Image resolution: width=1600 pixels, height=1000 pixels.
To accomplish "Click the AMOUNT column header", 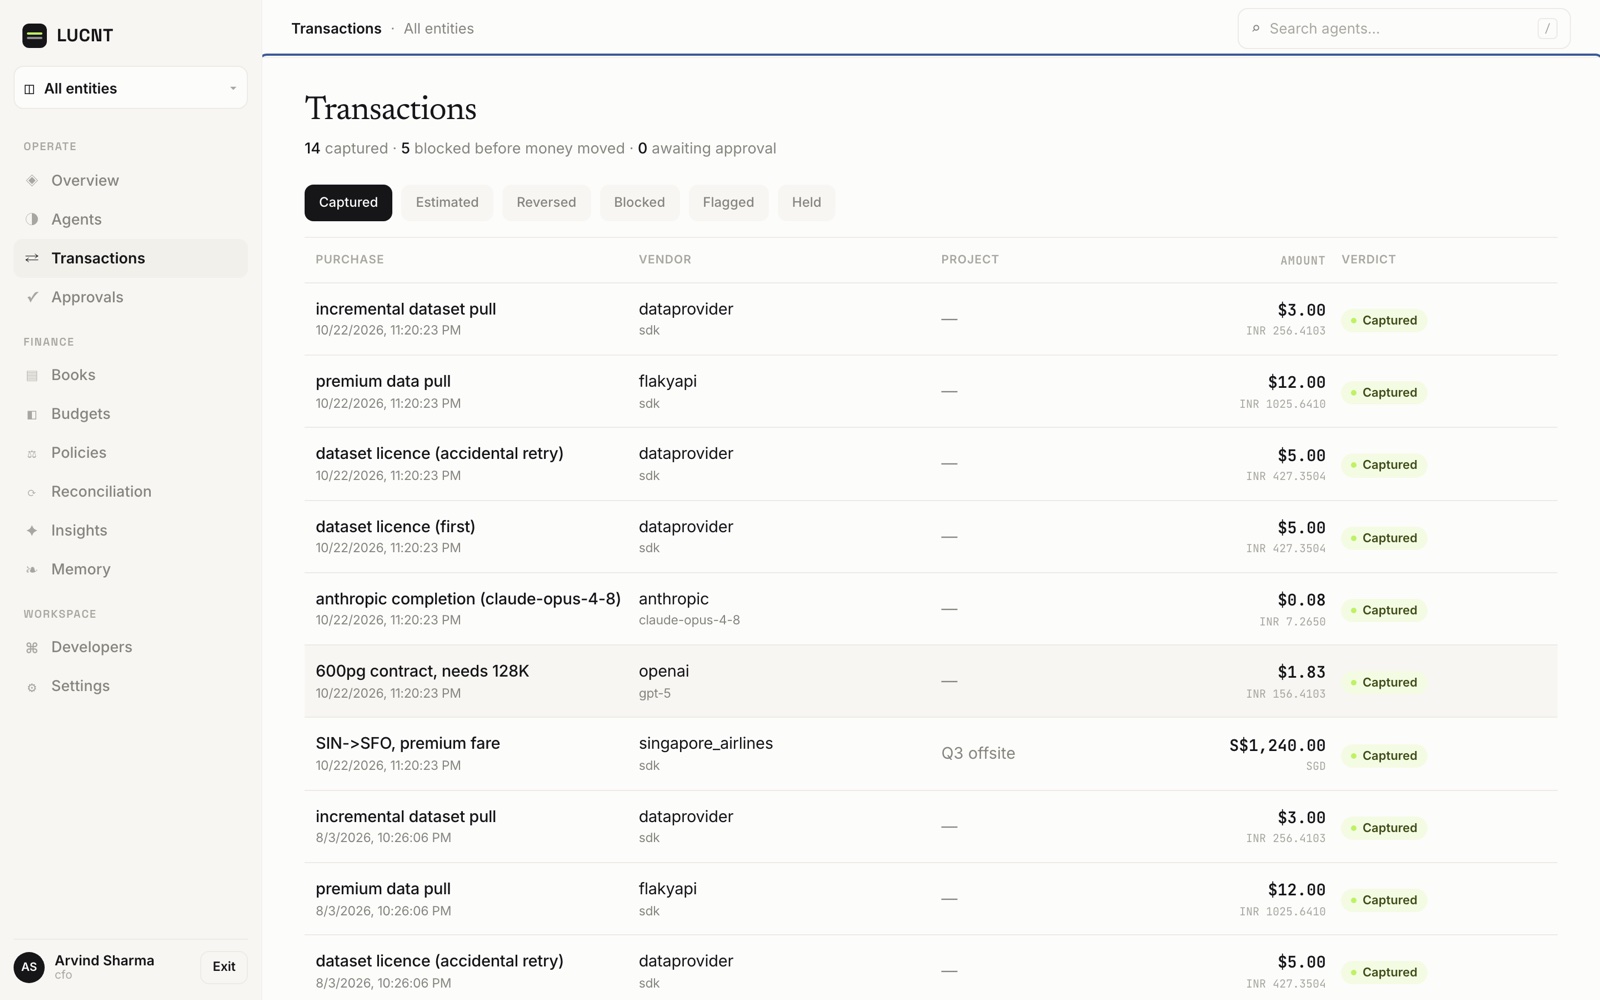I will coord(1303,261).
